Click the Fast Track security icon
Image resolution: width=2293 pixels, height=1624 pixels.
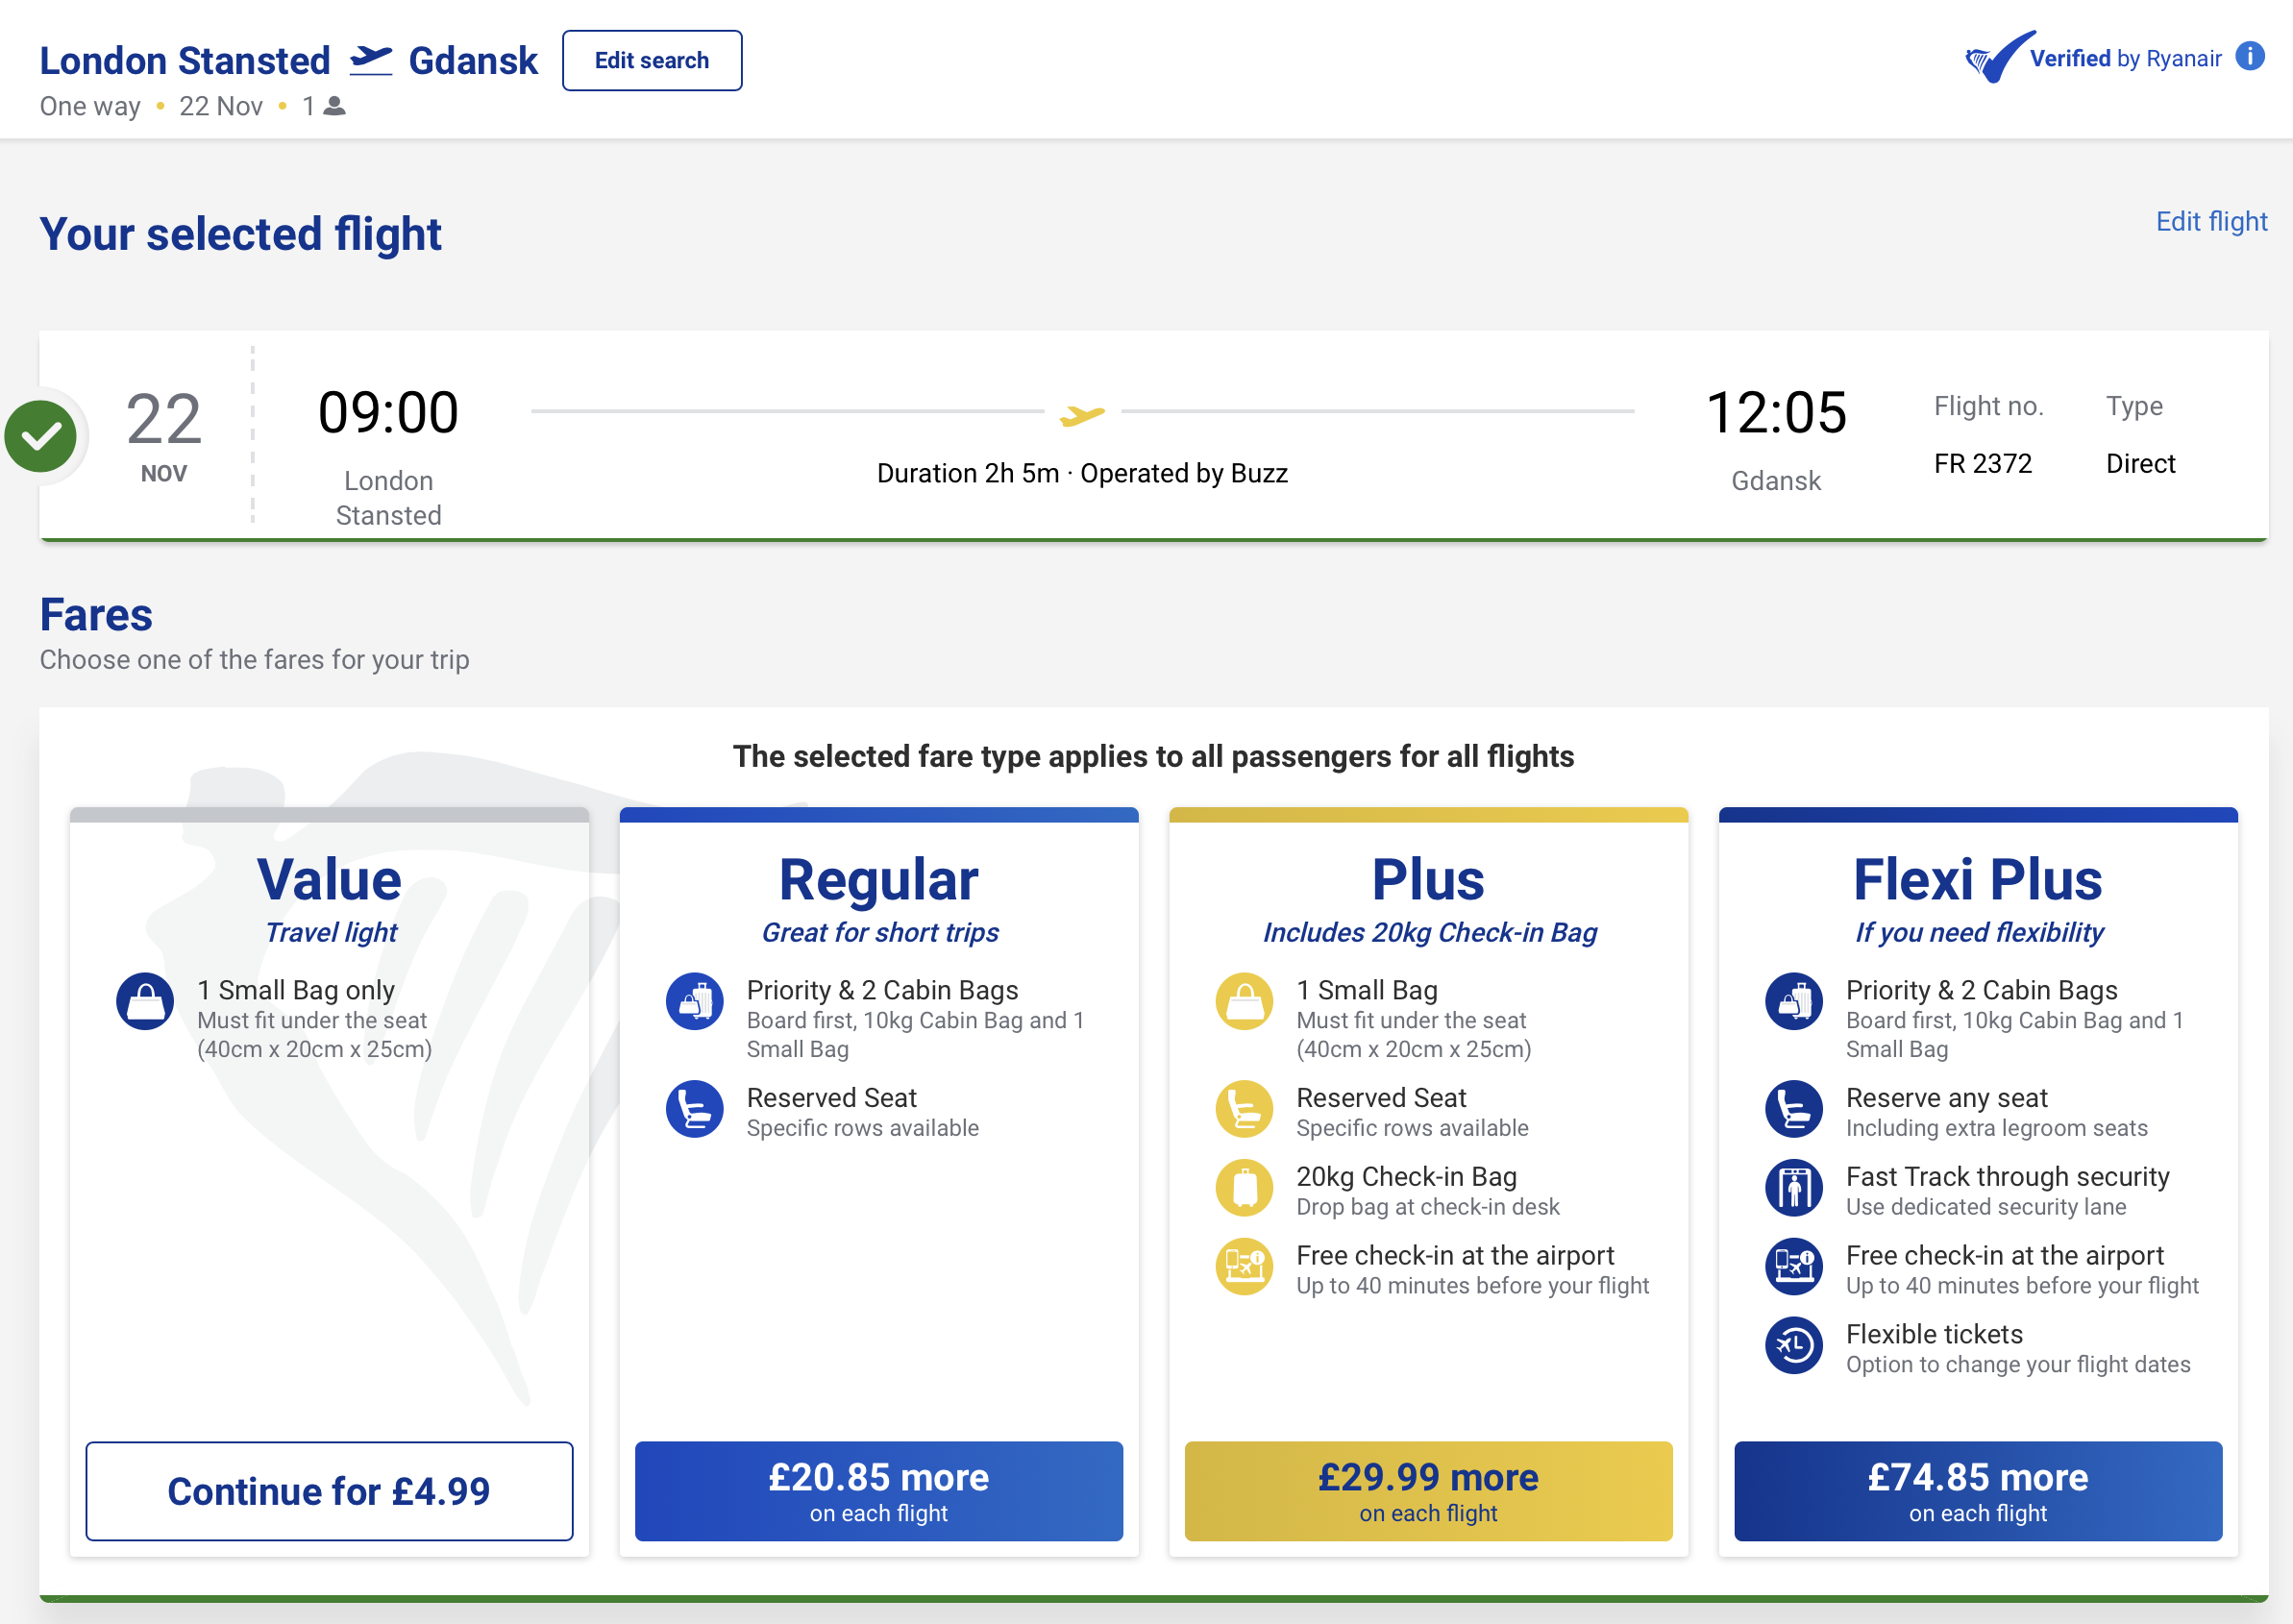pyautogui.click(x=1794, y=1188)
